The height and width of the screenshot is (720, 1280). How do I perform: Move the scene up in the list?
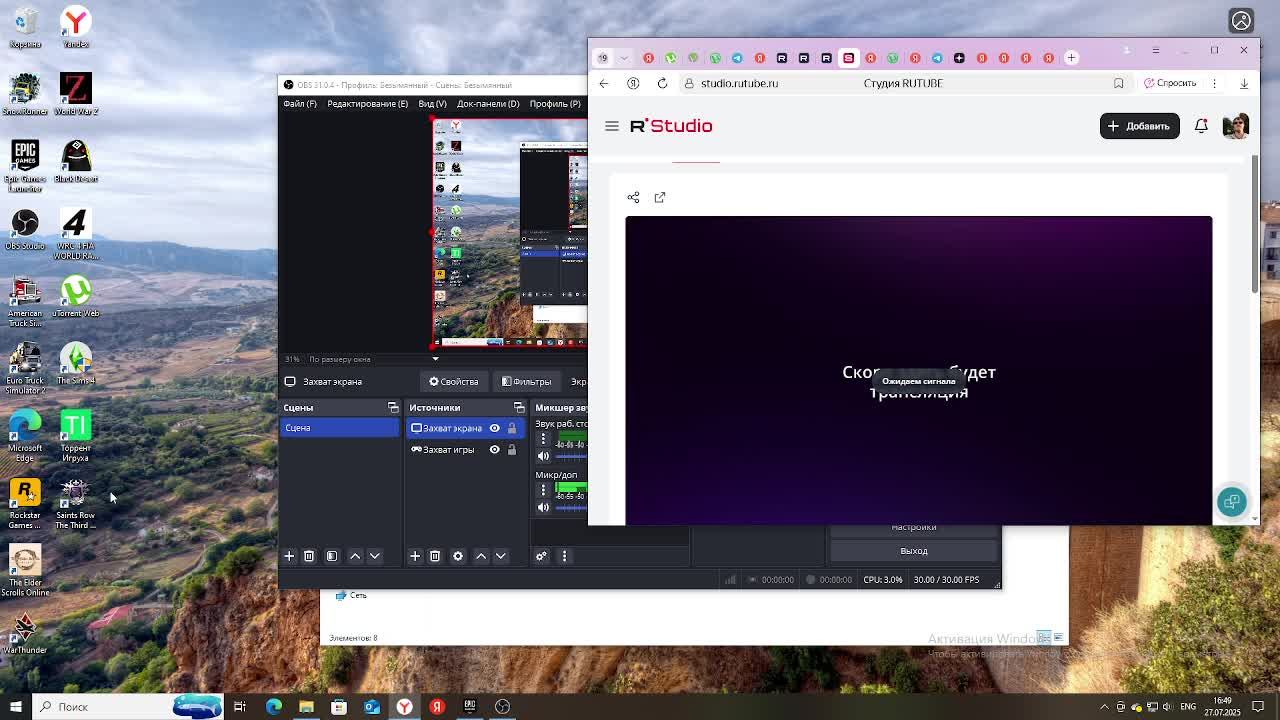pos(355,556)
